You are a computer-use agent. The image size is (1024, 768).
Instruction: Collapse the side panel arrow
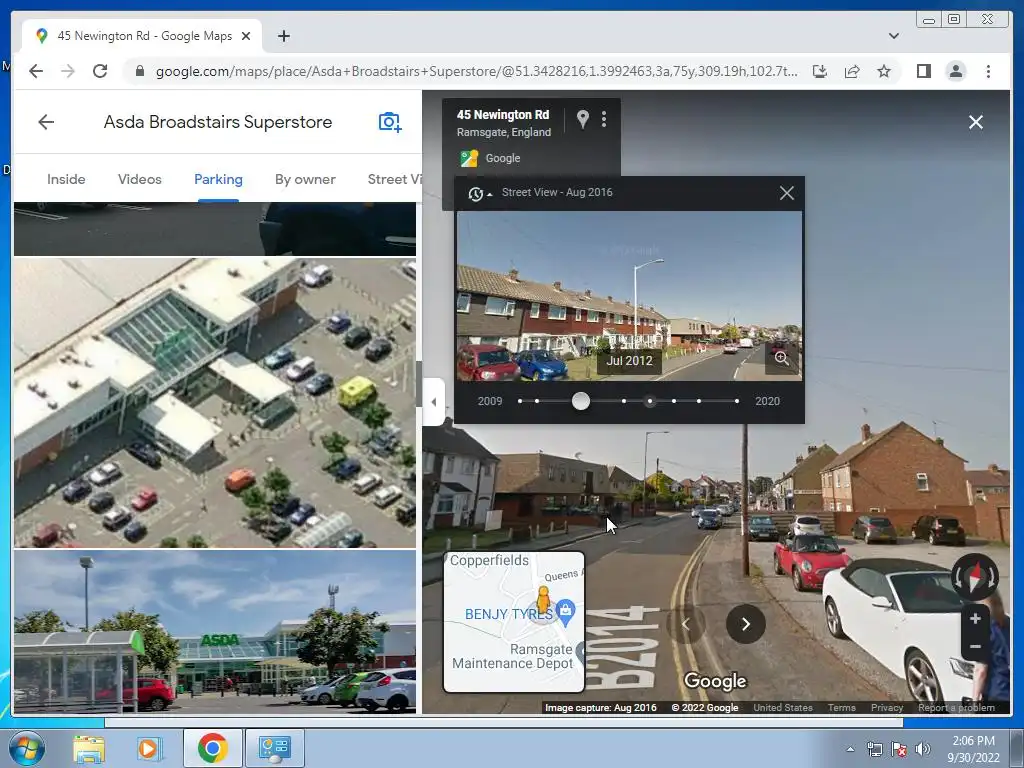point(434,402)
